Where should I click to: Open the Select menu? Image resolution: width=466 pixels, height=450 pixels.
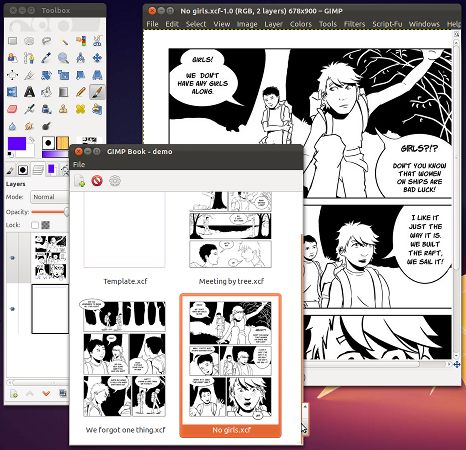(196, 24)
